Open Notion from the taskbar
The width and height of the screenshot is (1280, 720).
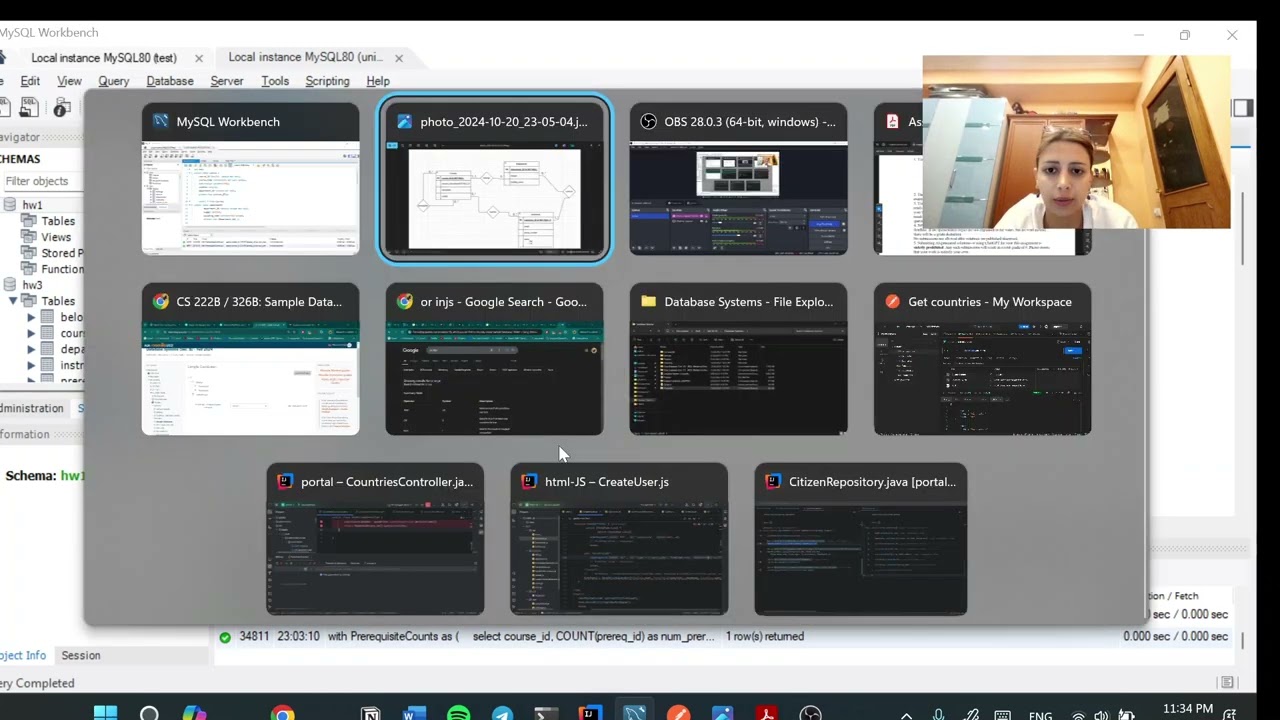370,714
